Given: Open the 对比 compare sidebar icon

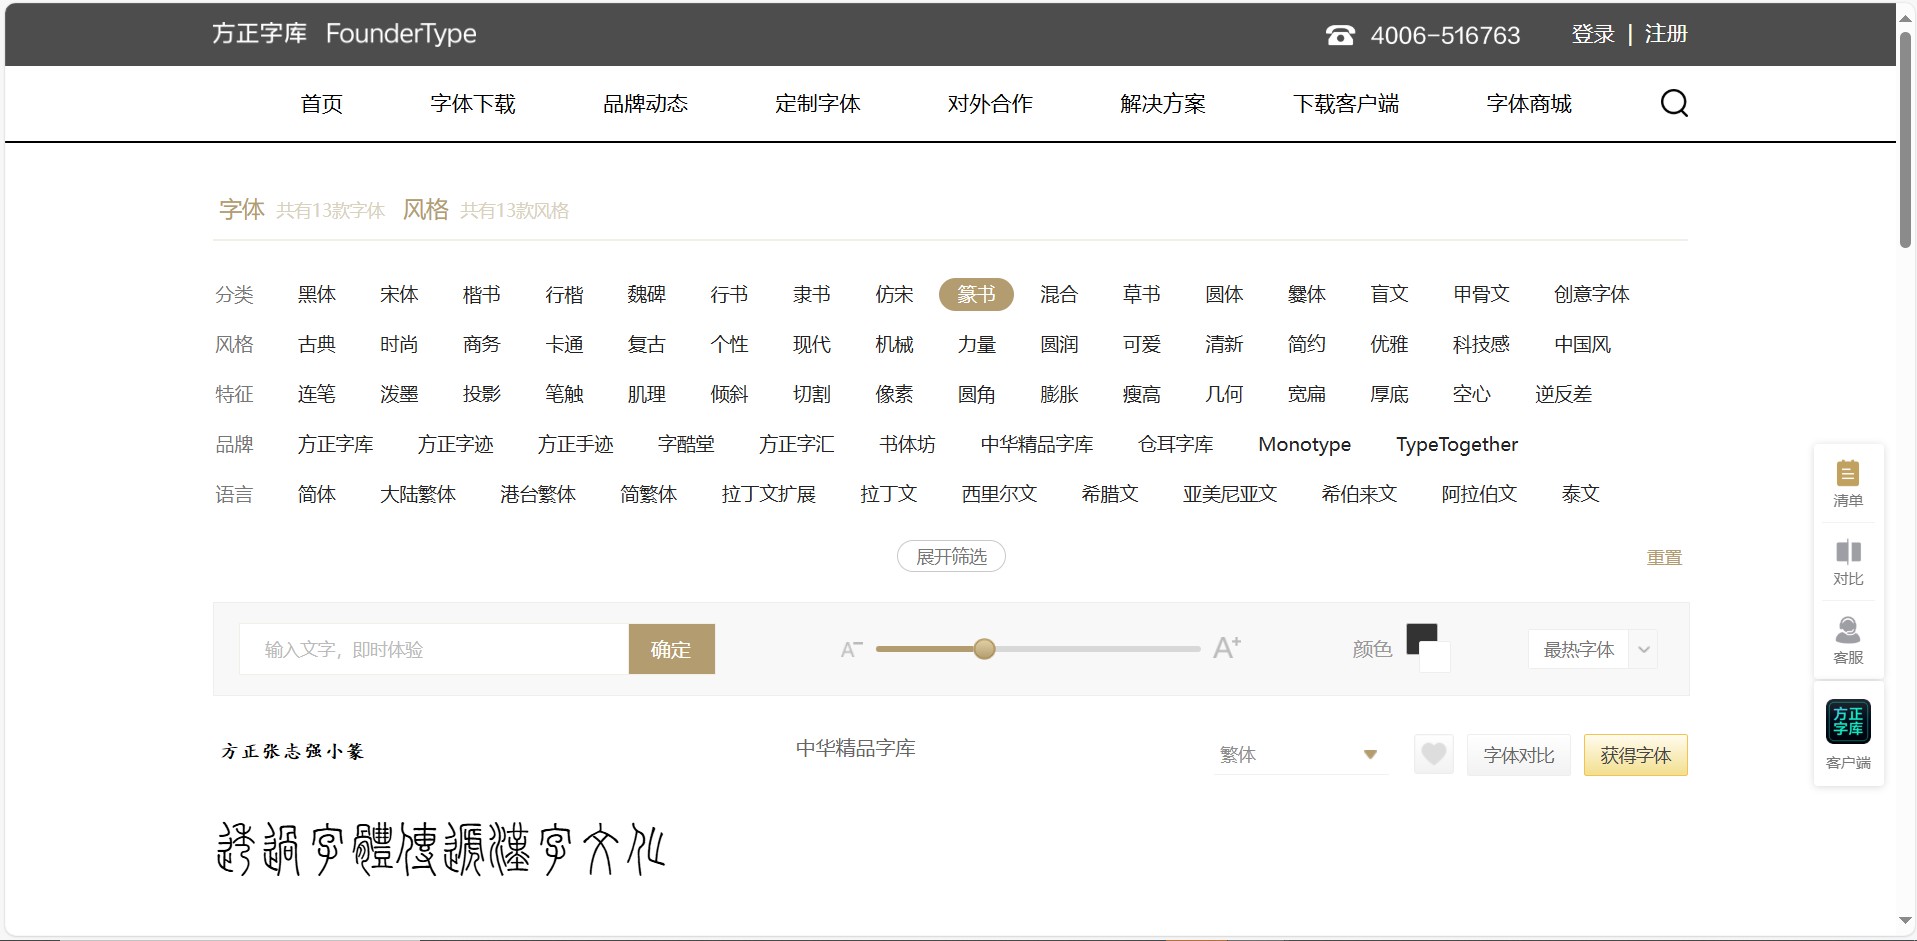Looking at the screenshot, I should coord(1847,562).
